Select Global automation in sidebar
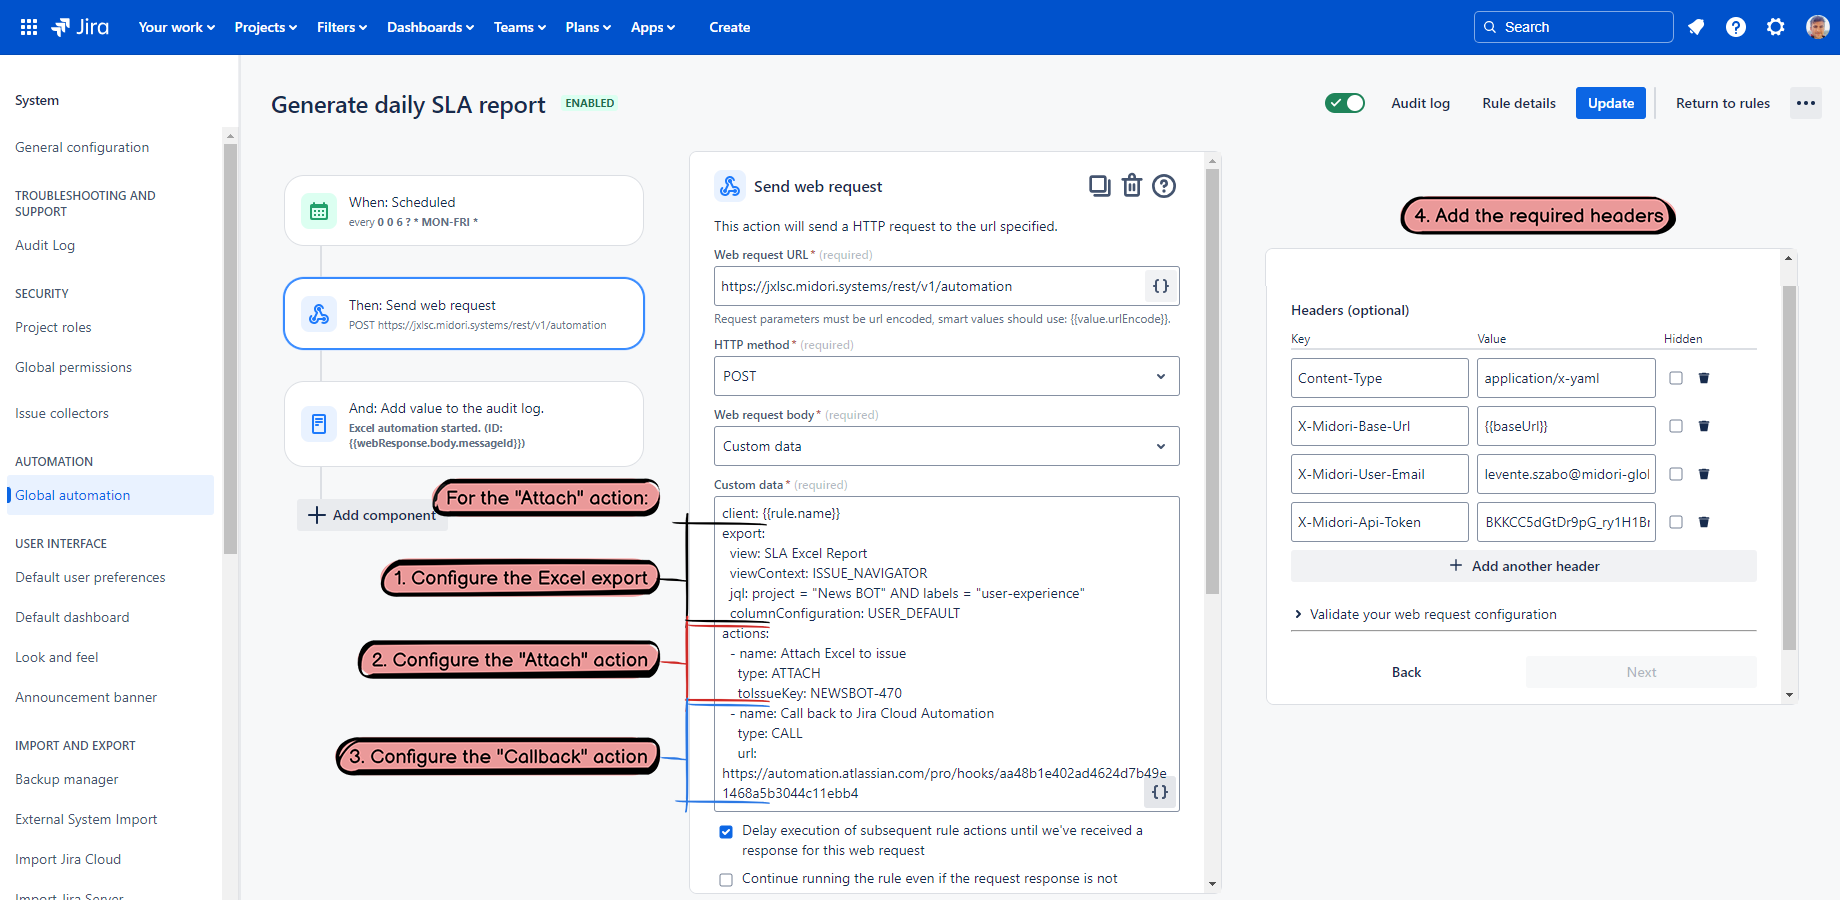 110,495
